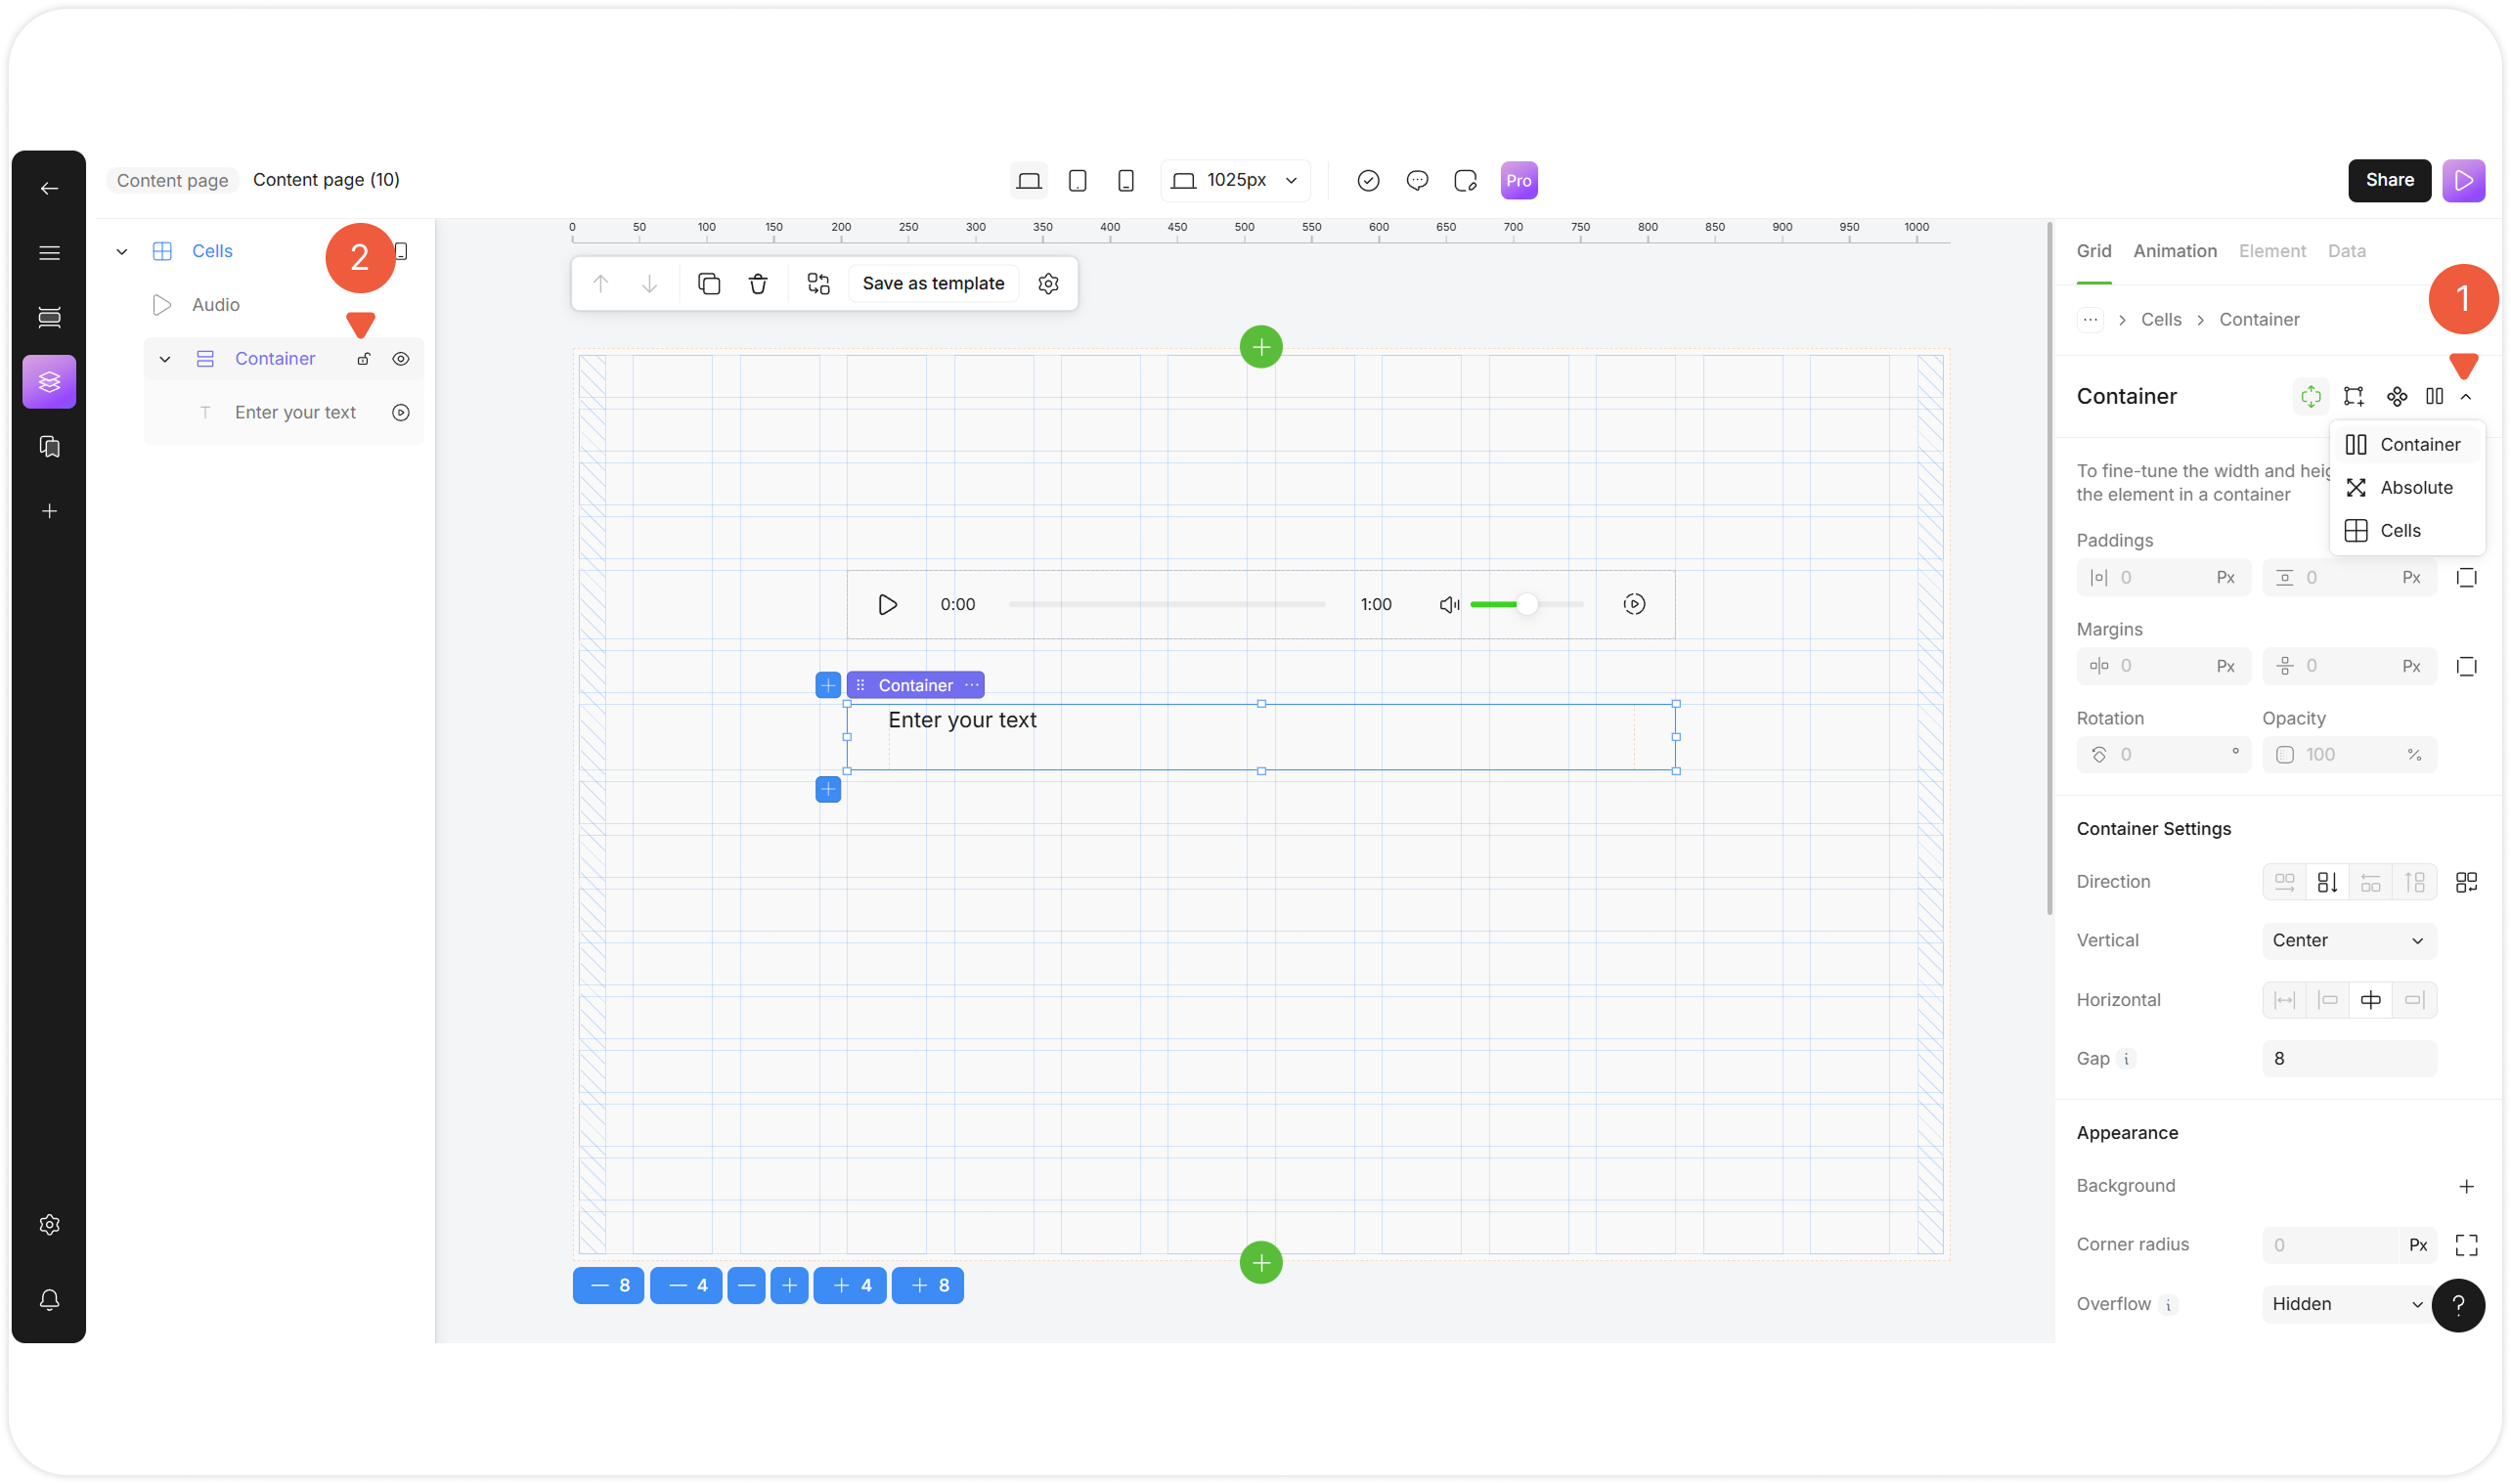Click the audio player play button

(887, 604)
